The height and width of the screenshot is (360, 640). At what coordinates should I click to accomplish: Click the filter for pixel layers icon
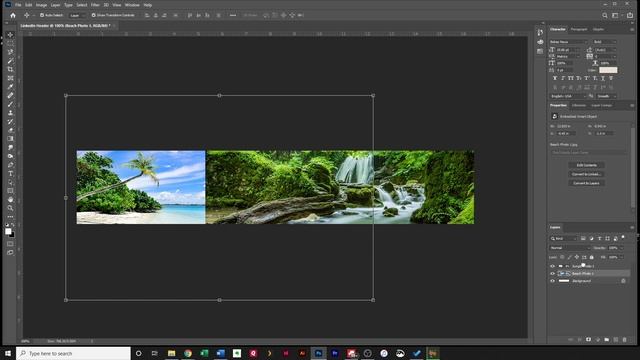583,238
